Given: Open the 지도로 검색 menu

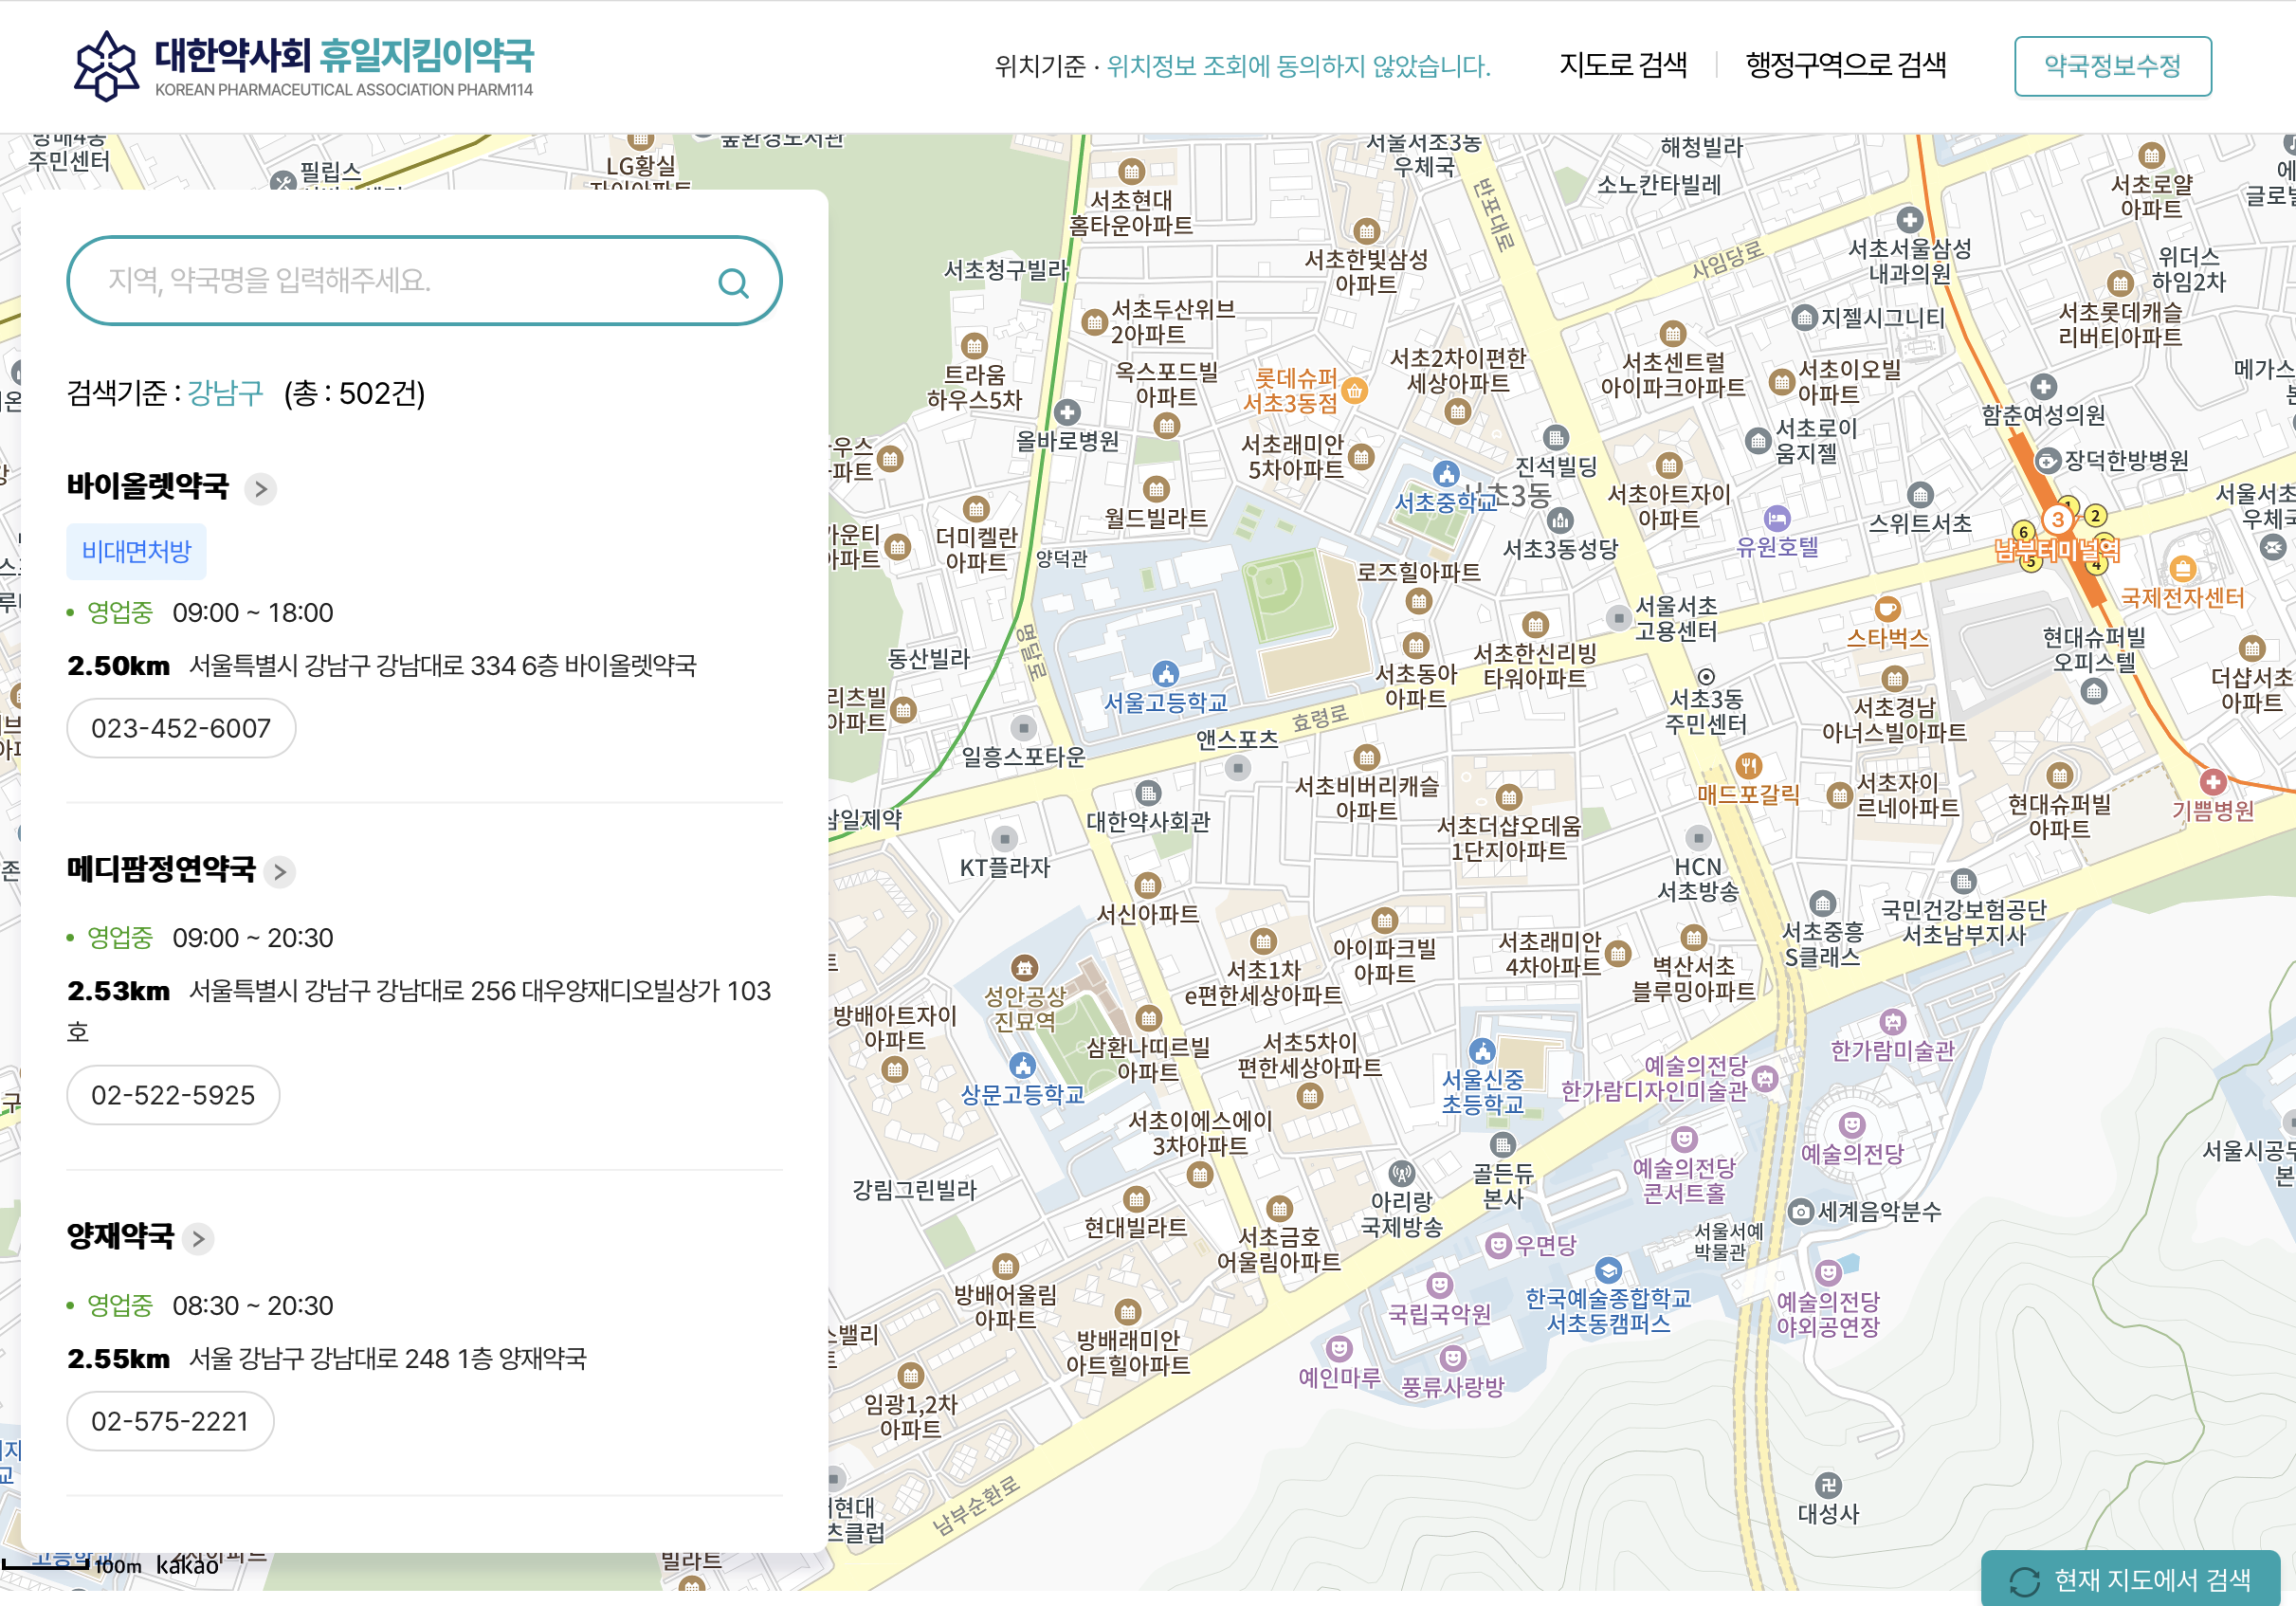Looking at the screenshot, I should [1622, 66].
